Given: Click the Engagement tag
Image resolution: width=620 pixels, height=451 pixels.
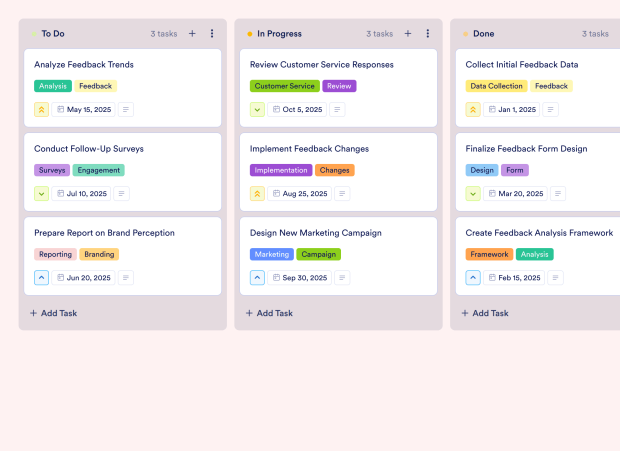Looking at the screenshot, I should pyautogui.click(x=98, y=170).
